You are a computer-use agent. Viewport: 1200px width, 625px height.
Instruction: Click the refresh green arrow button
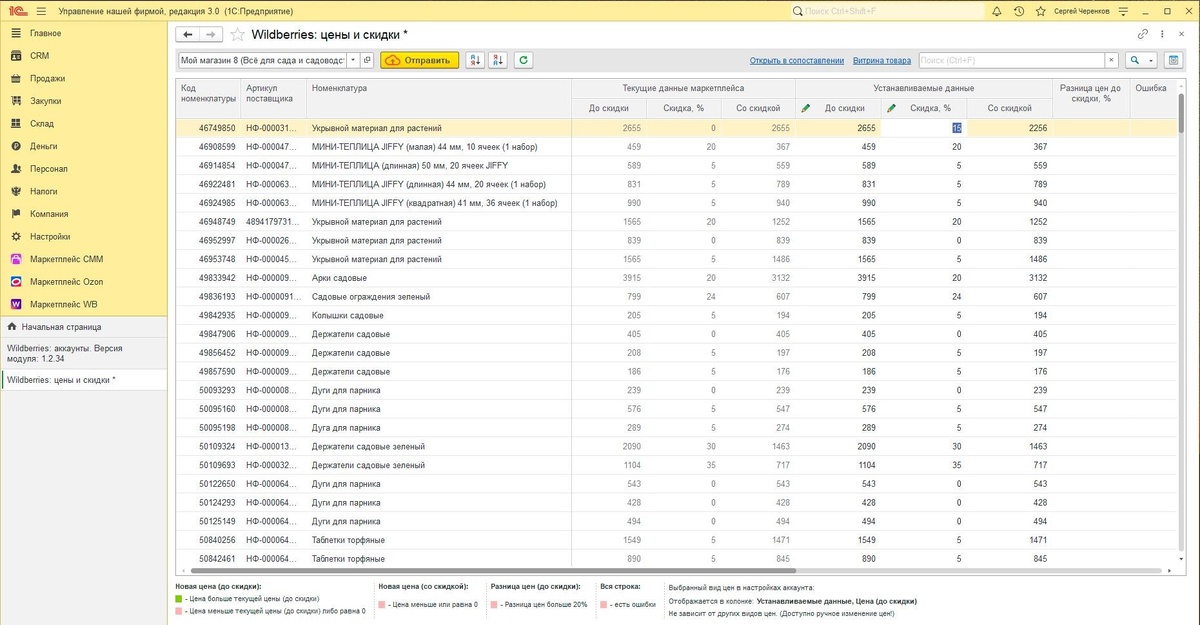point(523,60)
